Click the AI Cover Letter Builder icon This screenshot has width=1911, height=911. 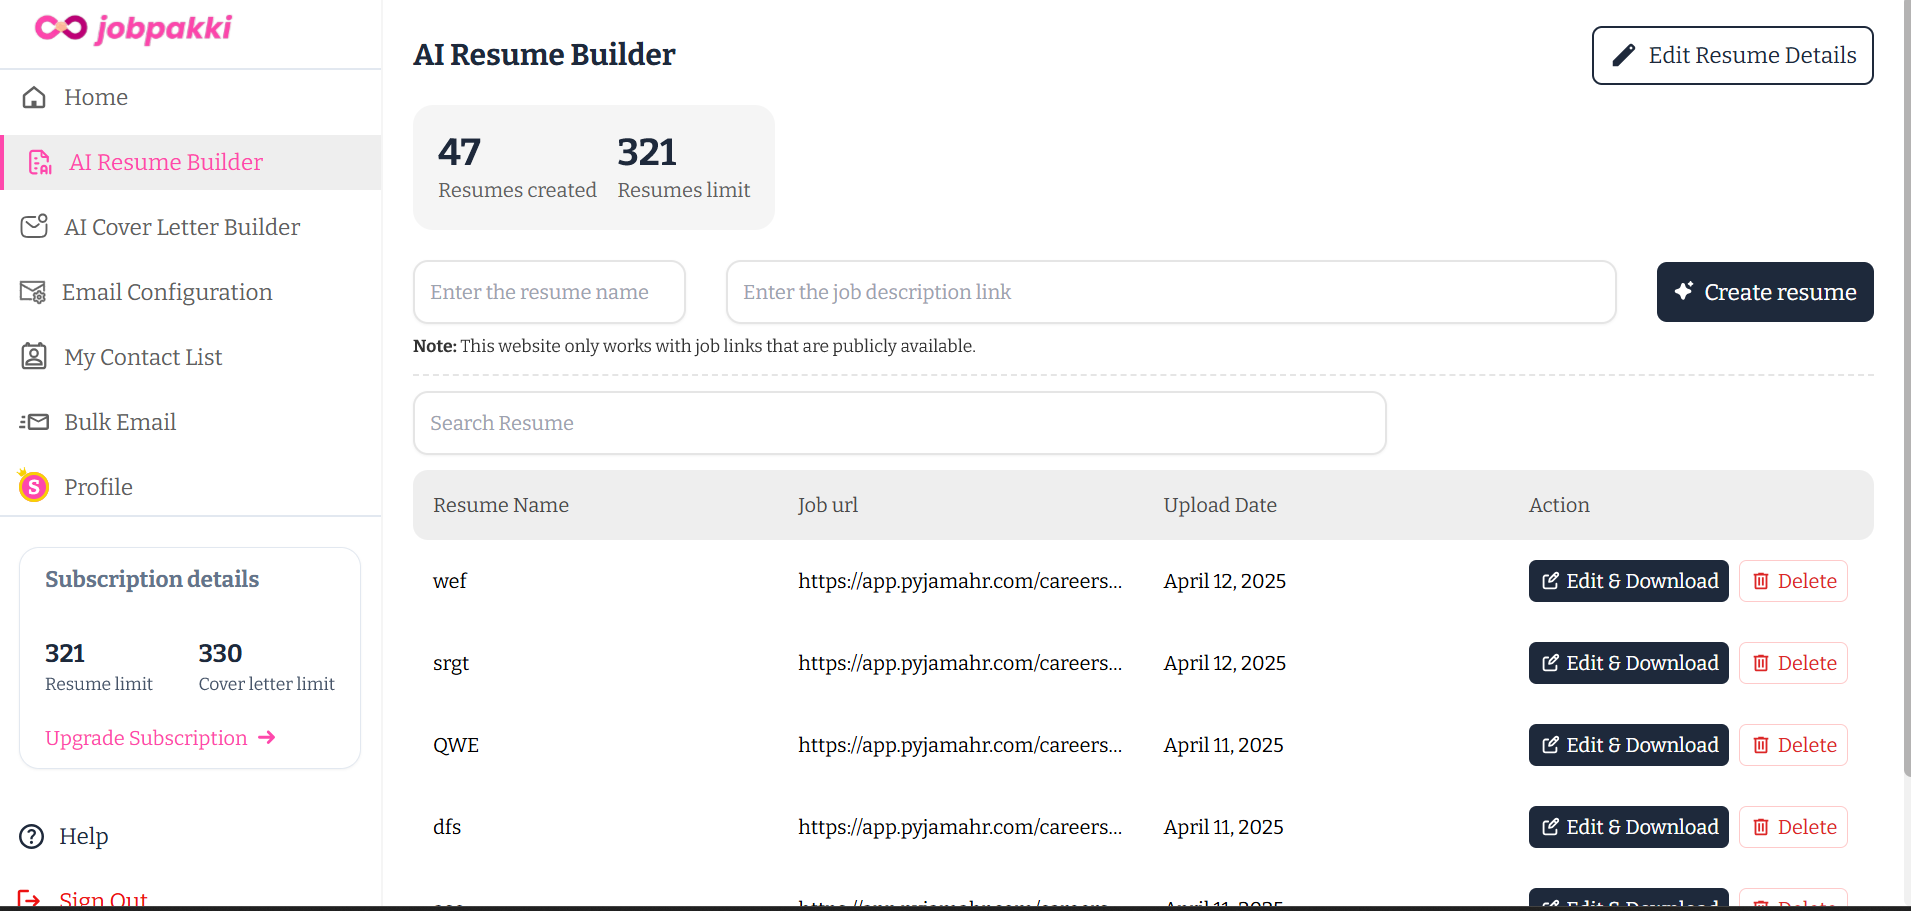pos(34,226)
